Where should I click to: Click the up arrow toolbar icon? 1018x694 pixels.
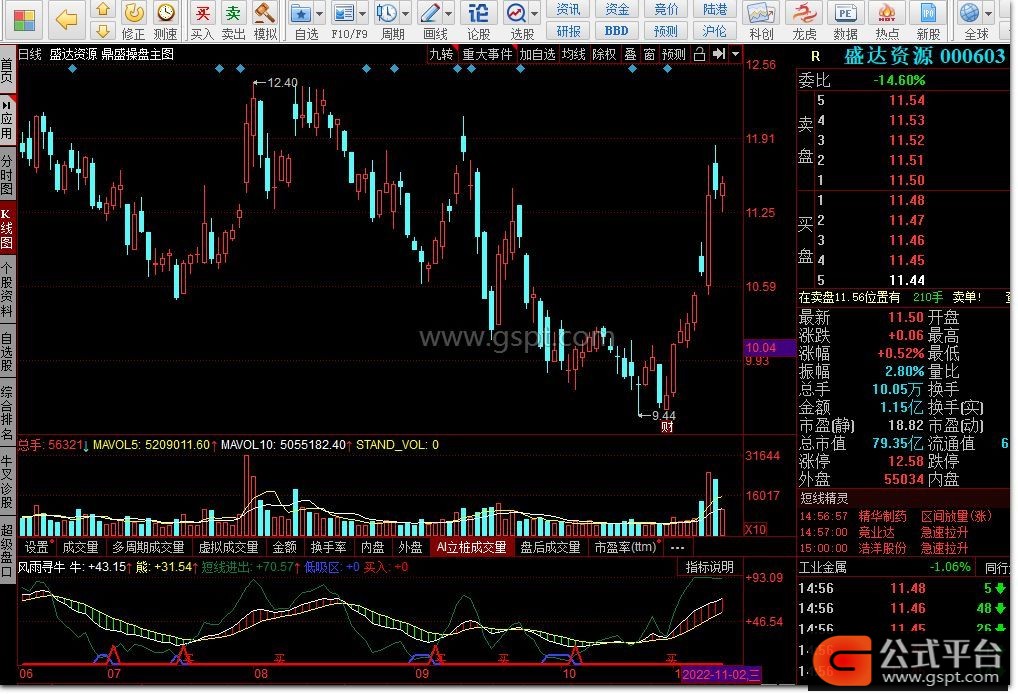click(103, 9)
